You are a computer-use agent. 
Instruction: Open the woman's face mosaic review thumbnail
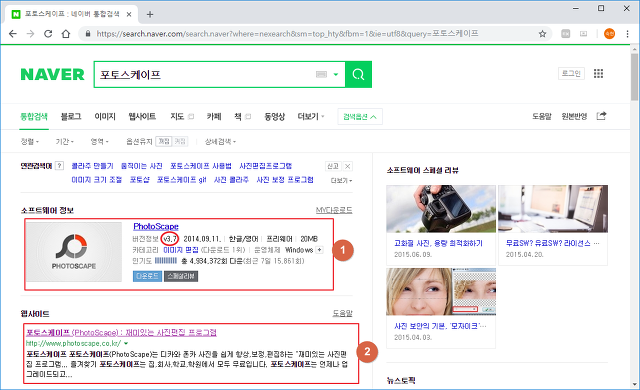tap(441, 291)
